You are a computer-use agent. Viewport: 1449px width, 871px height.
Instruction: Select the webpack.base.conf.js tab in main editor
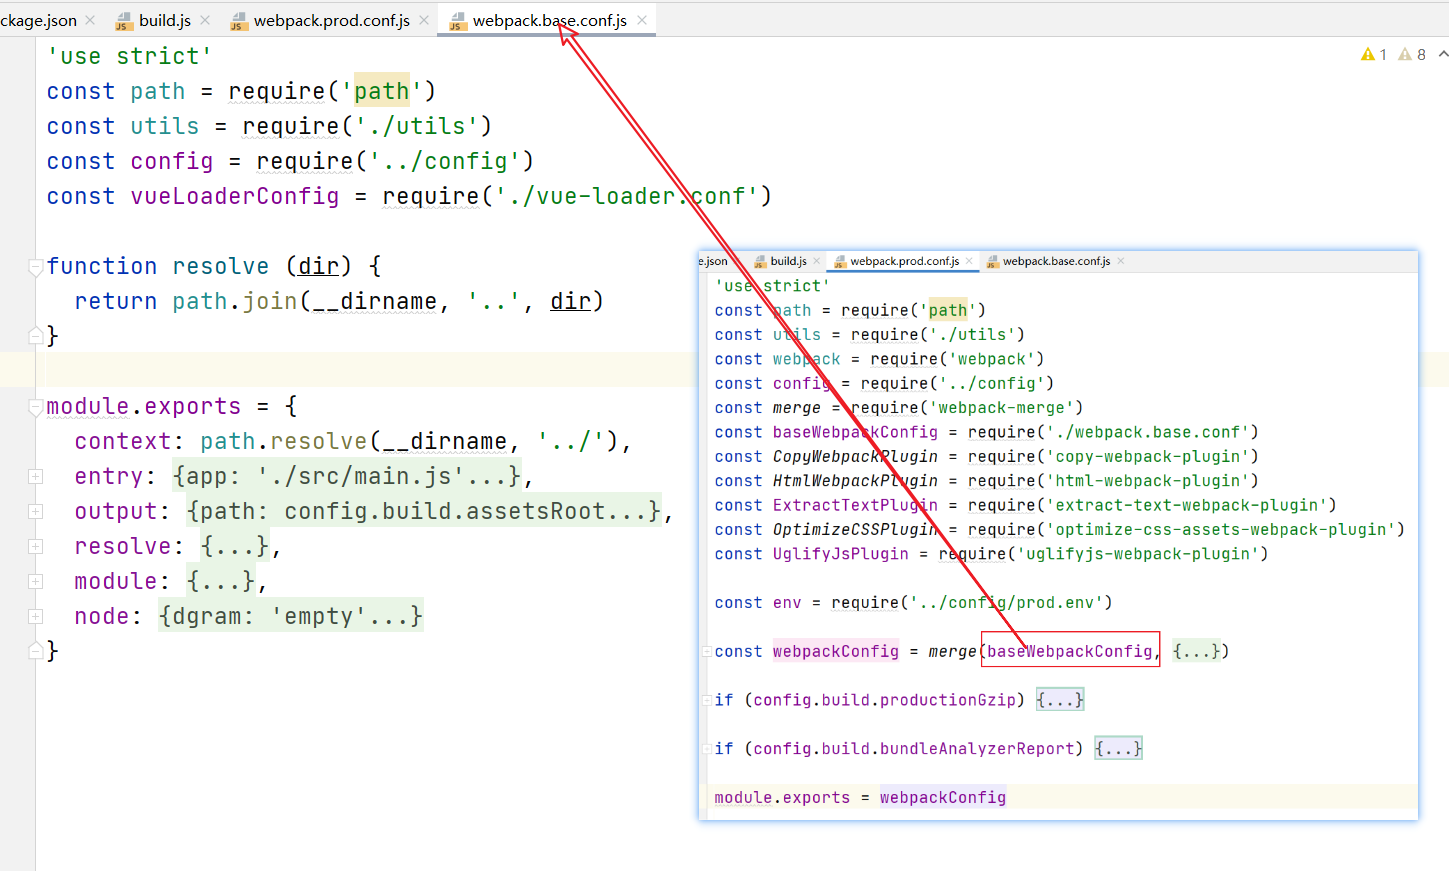[549, 20]
